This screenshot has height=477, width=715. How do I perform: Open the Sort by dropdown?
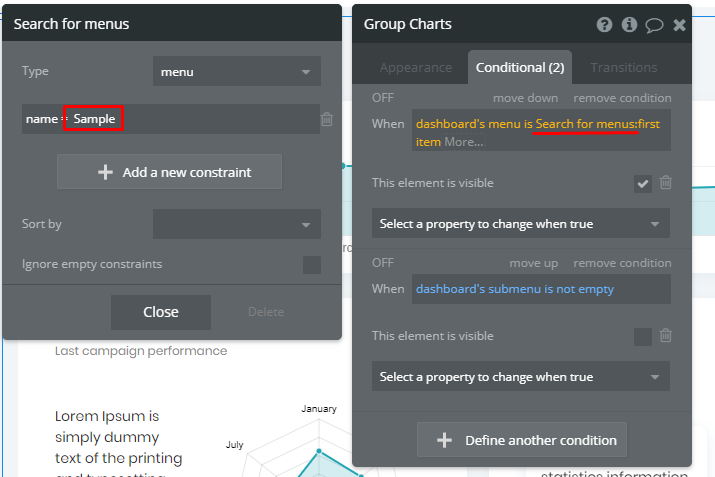(x=237, y=224)
